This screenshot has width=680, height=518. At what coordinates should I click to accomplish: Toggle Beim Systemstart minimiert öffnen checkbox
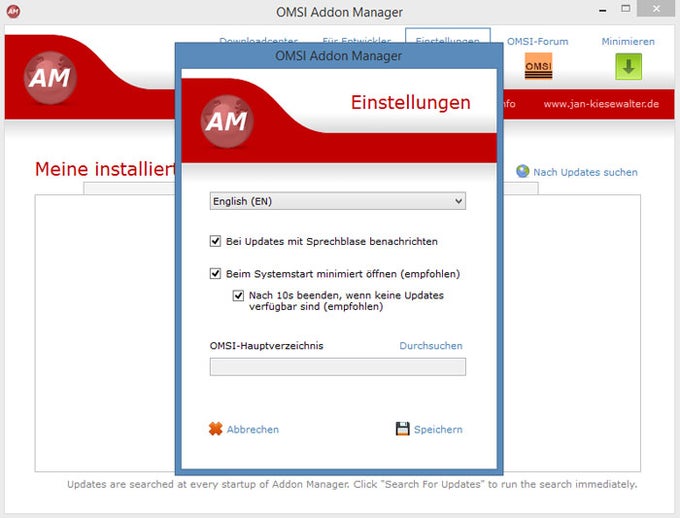point(215,273)
